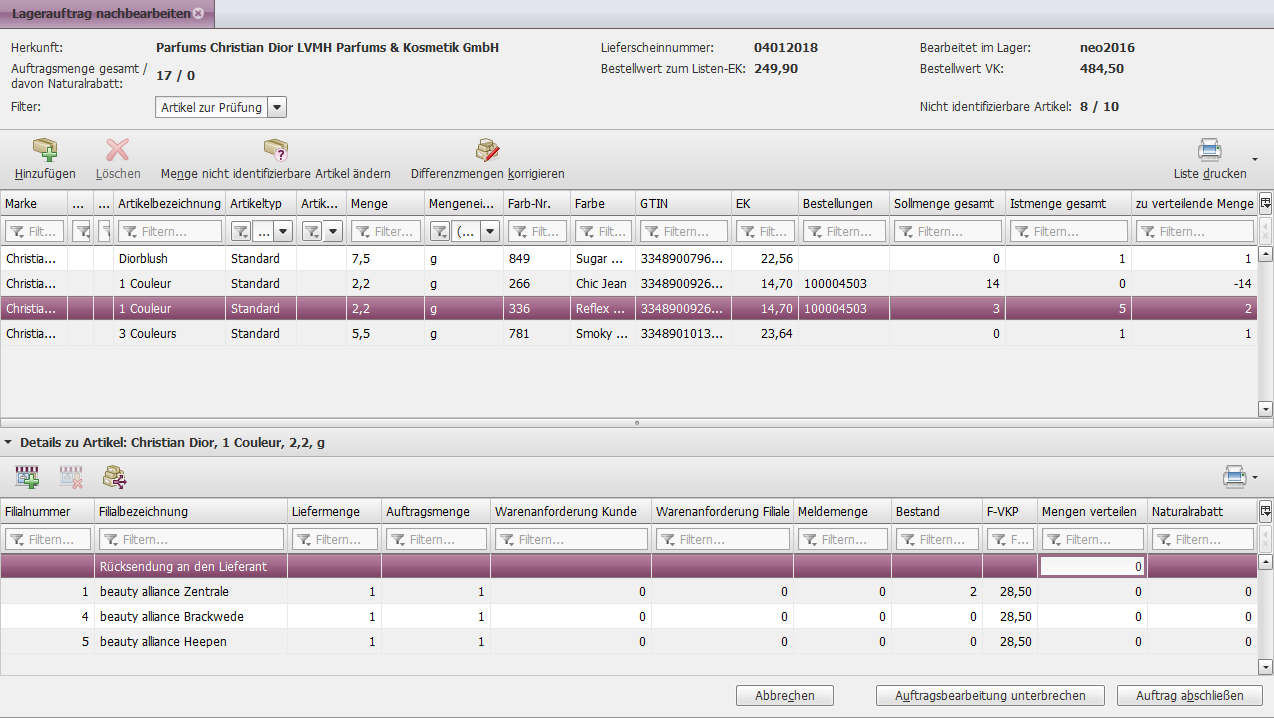Click the Artikelbezeichnung filter field
Screen dimensions: 1274x718
pos(169,231)
